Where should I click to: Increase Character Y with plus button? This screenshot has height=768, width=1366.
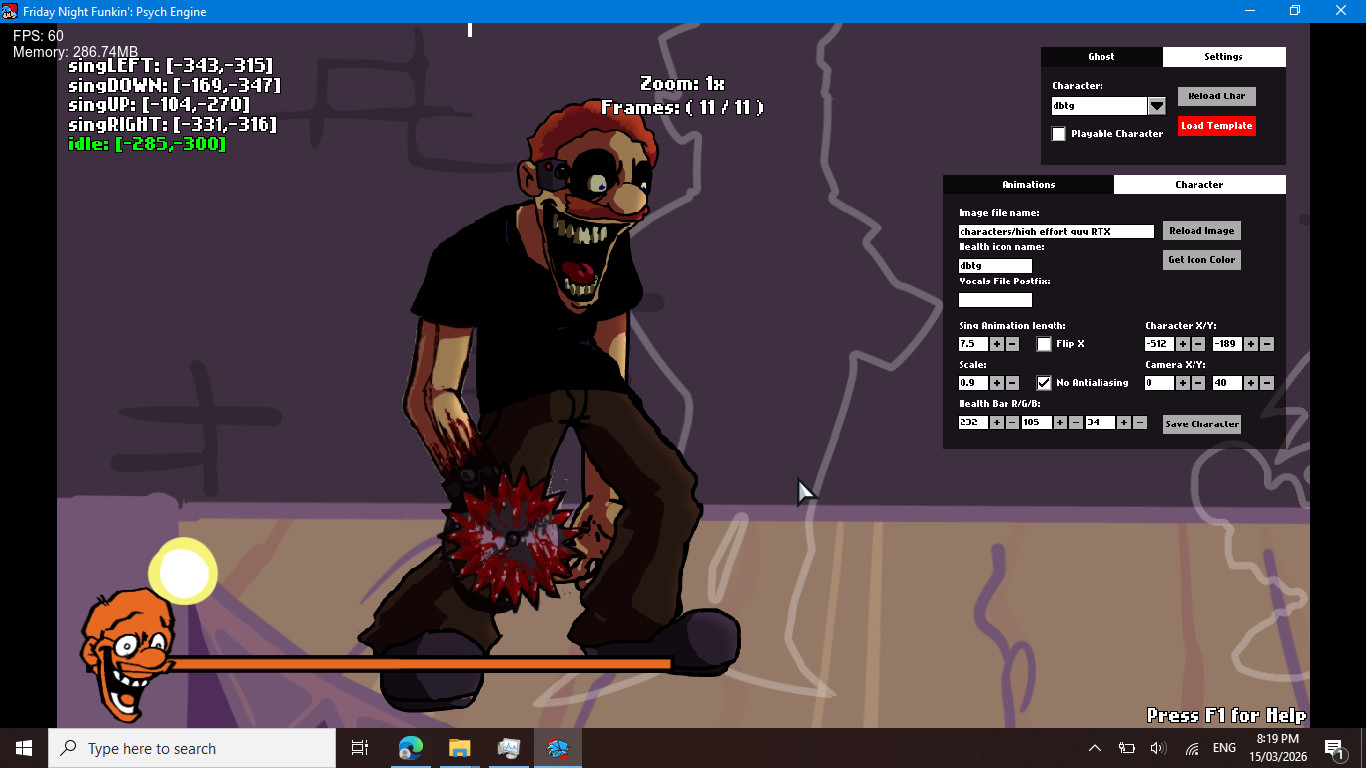[1252, 344]
